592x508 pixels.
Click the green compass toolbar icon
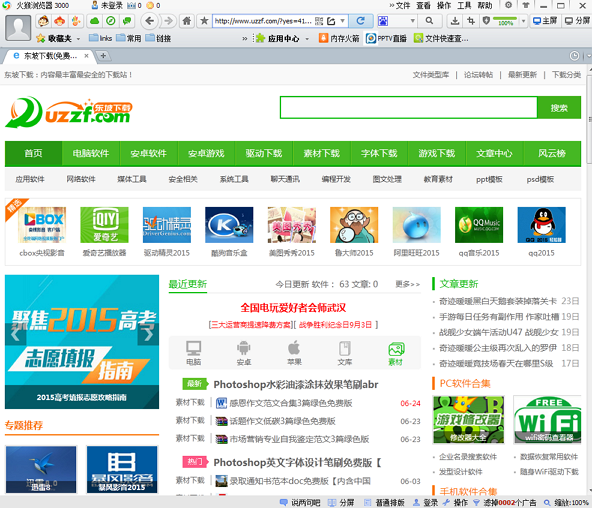pos(111,21)
